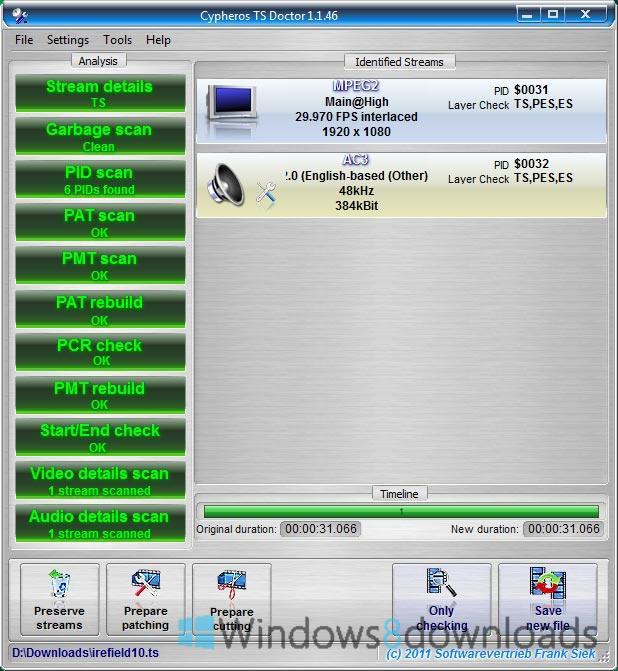Click the PAT scan OK button
The image size is (618, 671).
[x=100, y=222]
